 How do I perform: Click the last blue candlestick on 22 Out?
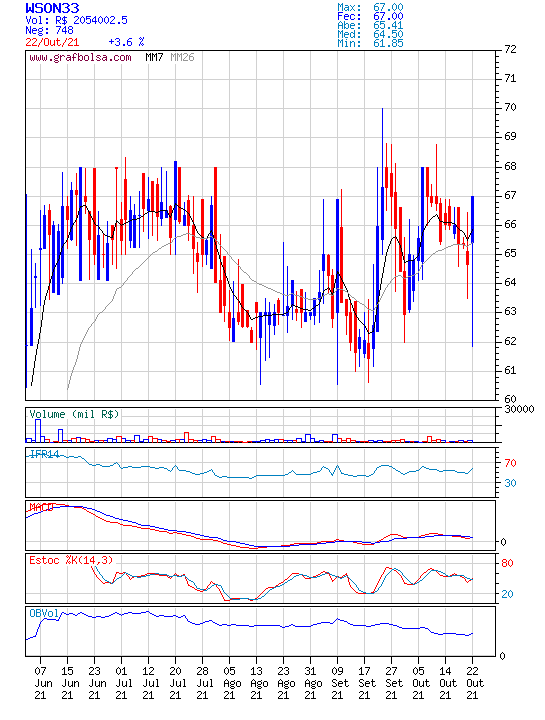click(x=472, y=219)
